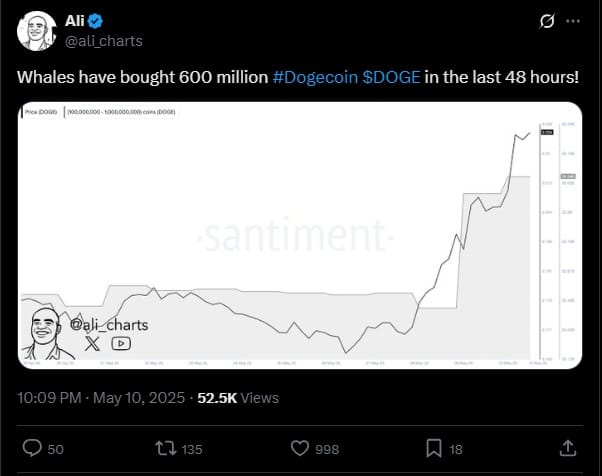Click the YouTube play icon in chart watermark
The height and width of the screenshot is (476, 602).
121,343
